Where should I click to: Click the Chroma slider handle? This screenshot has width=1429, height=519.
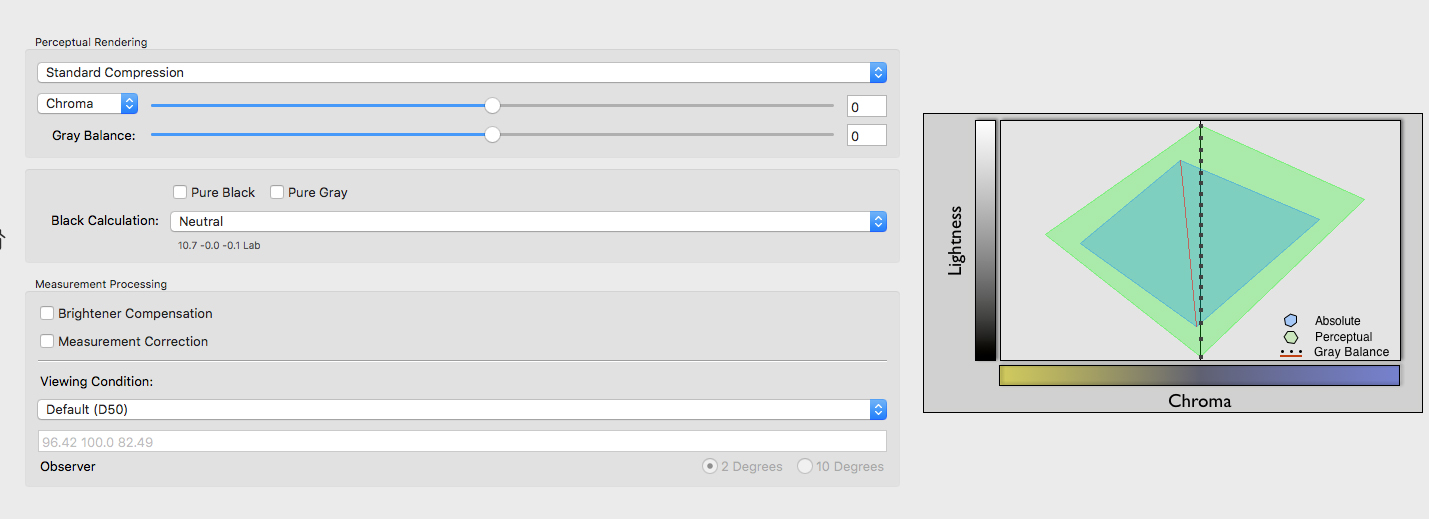[x=492, y=105]
